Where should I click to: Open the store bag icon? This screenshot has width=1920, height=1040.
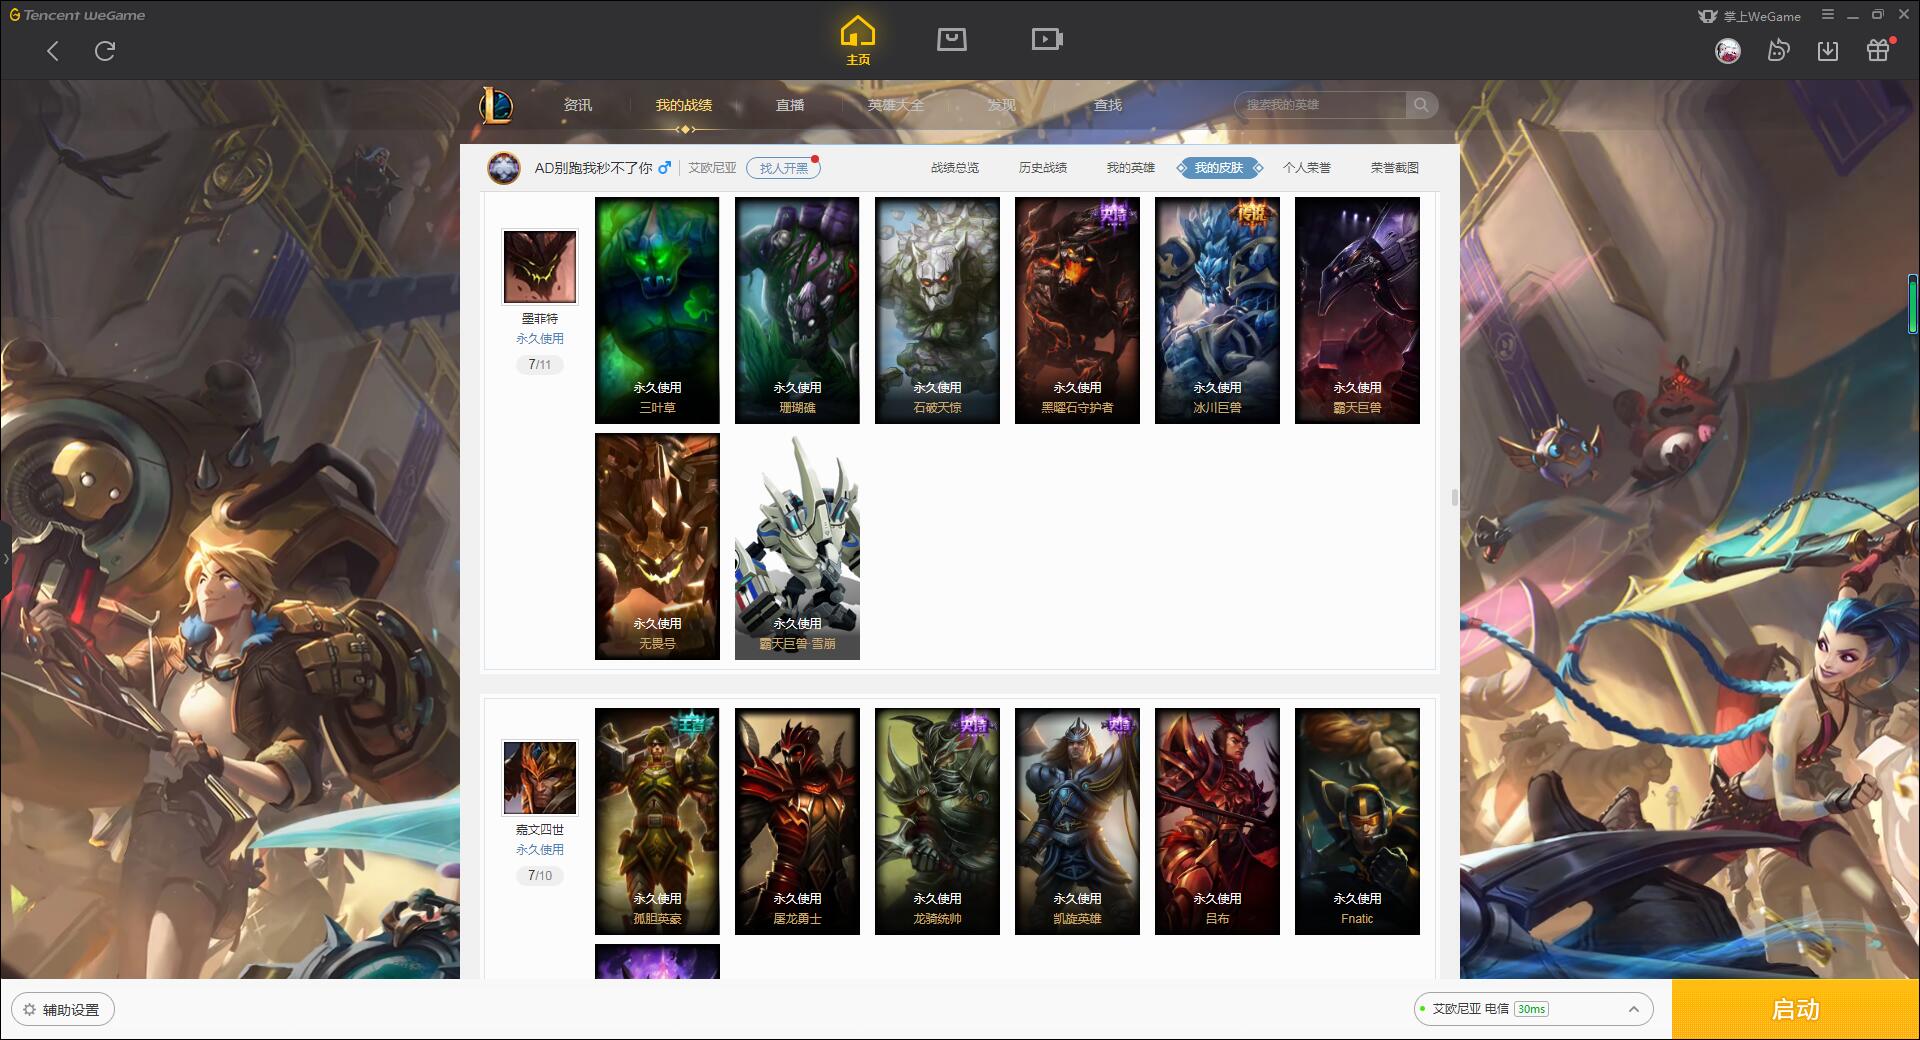pyautogui.click(x=951, y=39)
